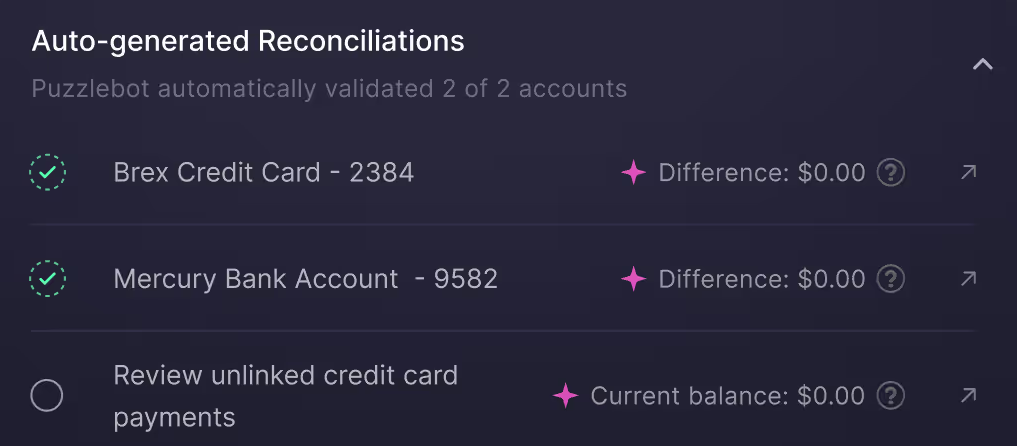Click help icon beside Brex difference
The width and height of the screenshot is (1017, 446).
pos(891,173)
